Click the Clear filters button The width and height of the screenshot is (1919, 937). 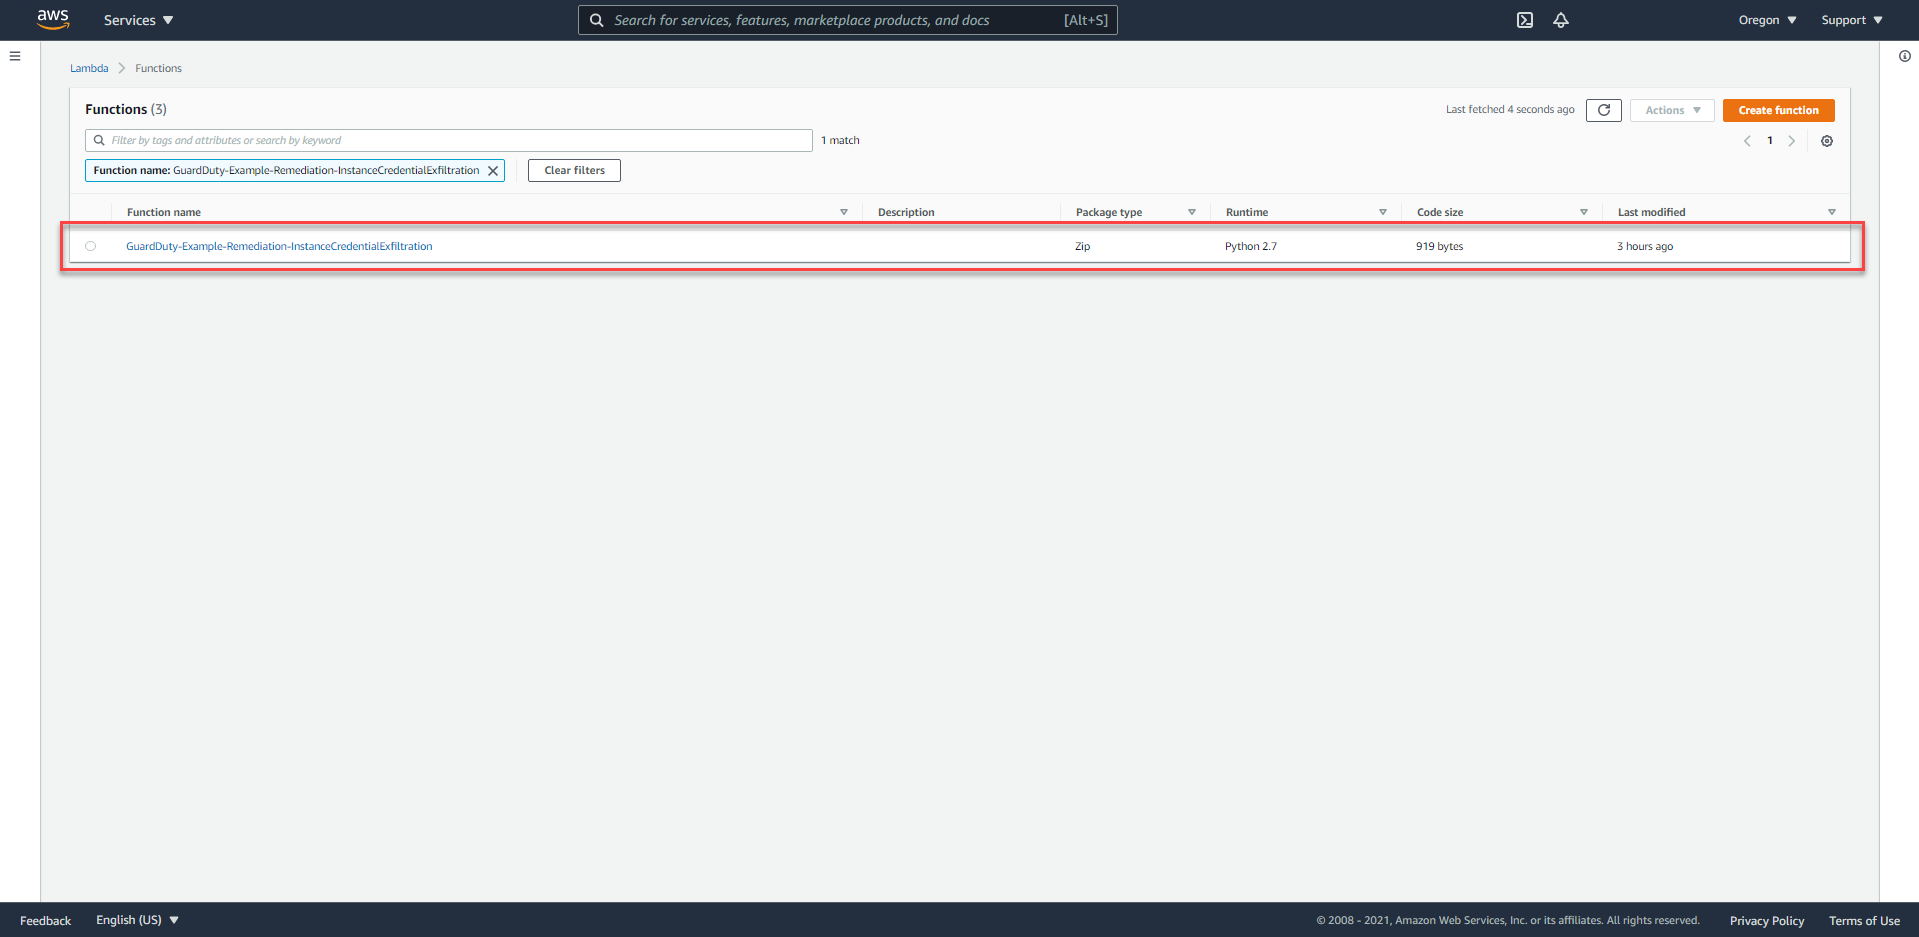click(x=574, y=171)
